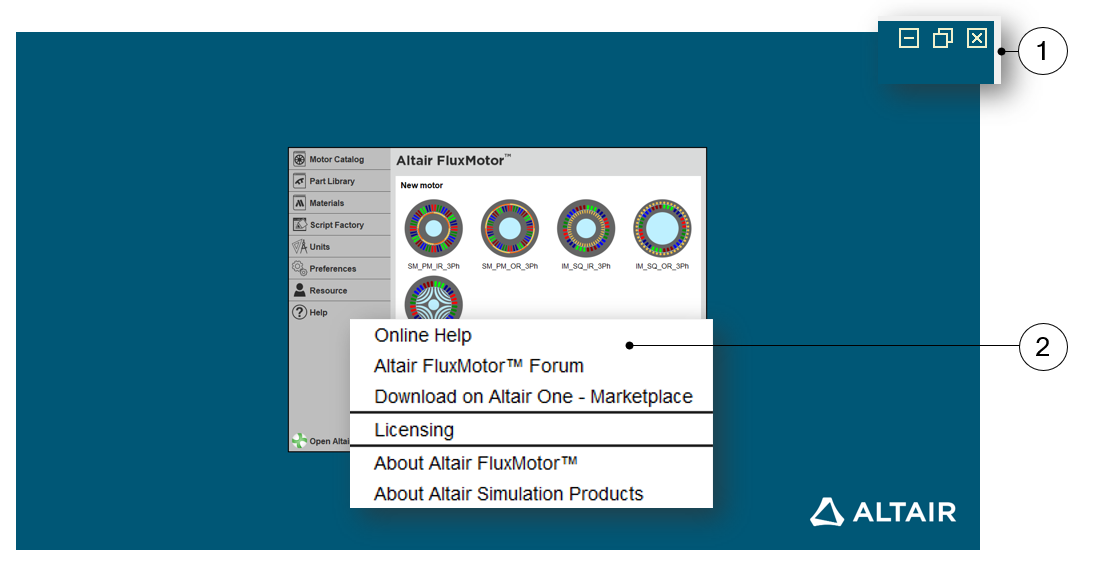1094x568 pixels.
Task: Open About Altair FluxMotor
Action: tap(476, 463)
